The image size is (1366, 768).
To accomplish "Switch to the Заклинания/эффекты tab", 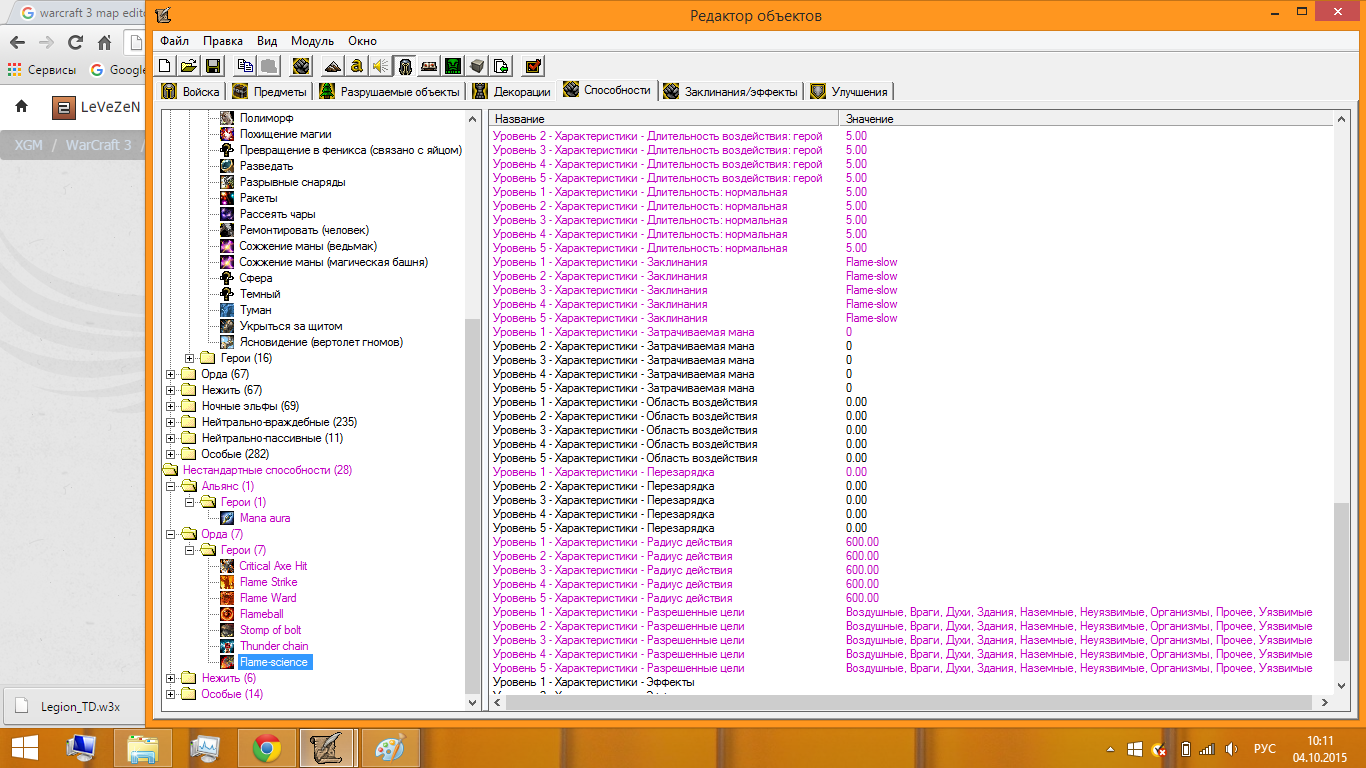I will [730, 92].
